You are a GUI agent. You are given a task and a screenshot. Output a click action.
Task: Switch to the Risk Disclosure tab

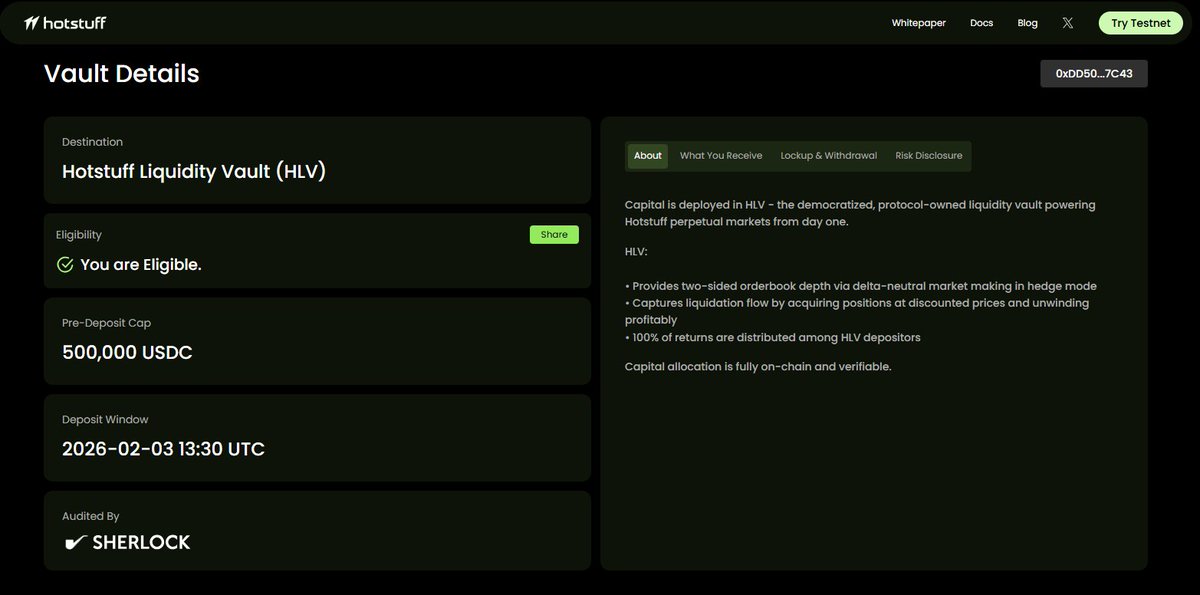pos(929,156)
